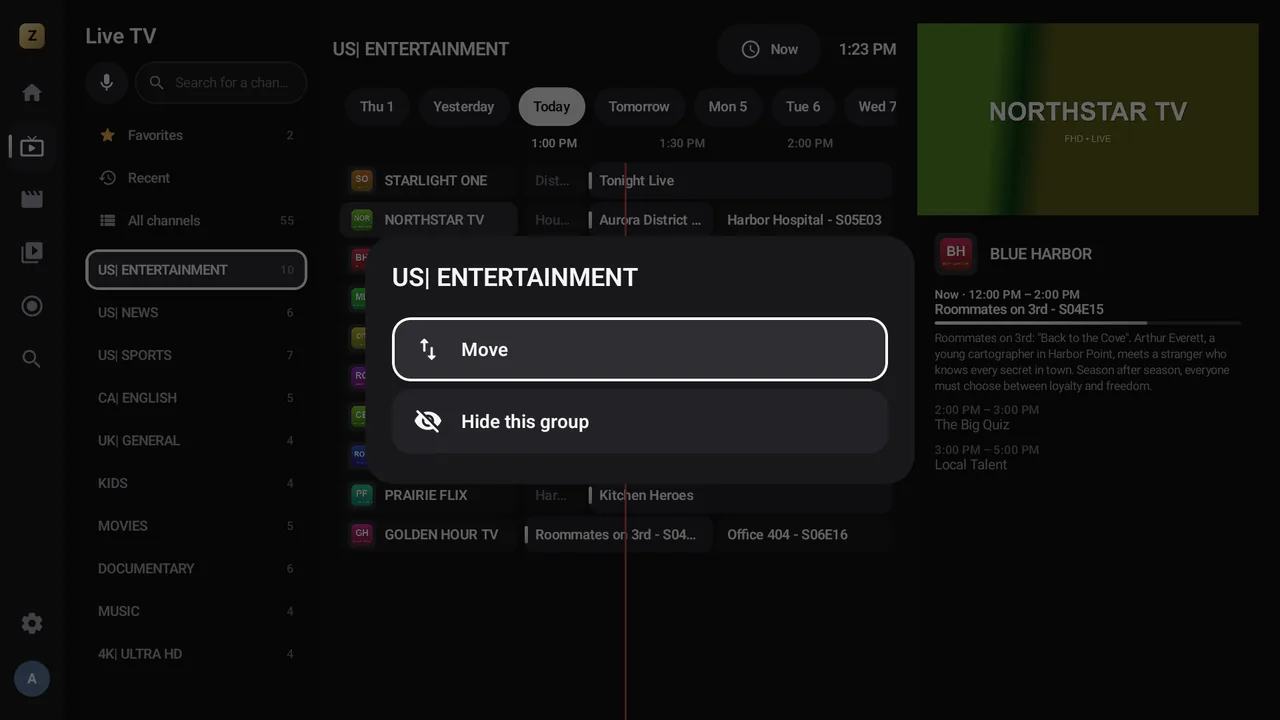Select the 4K| ULTRA HD group
Image resolution: width=1280 pixels, height=720 pixels.
pyautogui.click(x=196, y=654)
